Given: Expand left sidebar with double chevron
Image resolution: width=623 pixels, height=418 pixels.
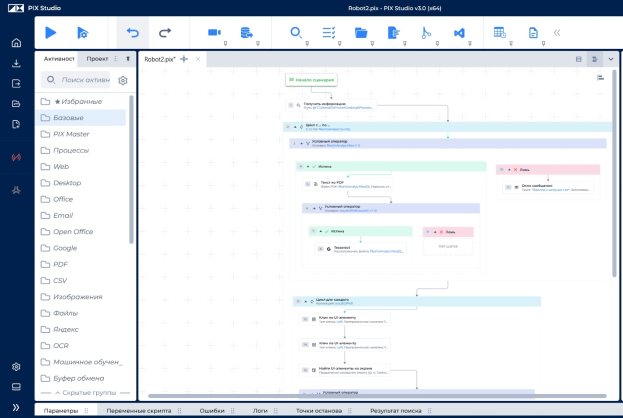Looking at the screenshot, I should click(x=16, y=407).
